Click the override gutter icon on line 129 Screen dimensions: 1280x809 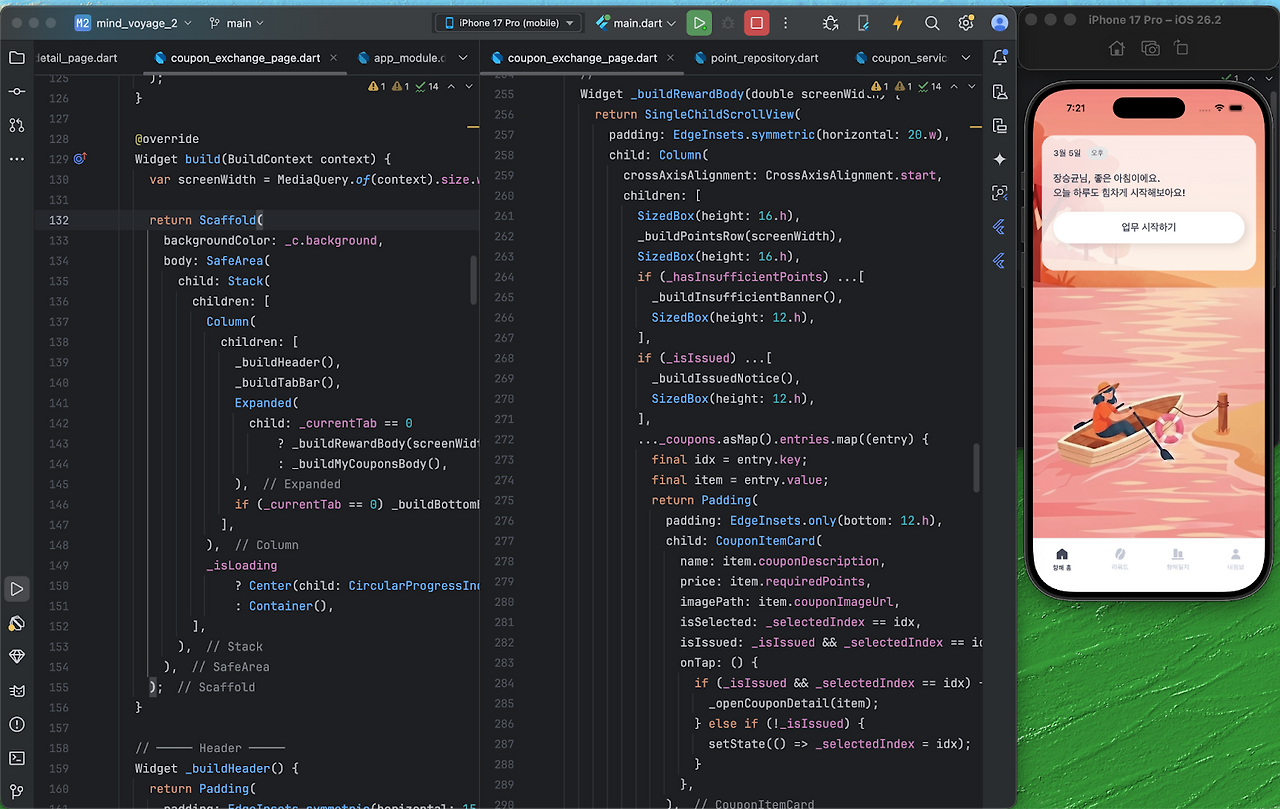81,159
